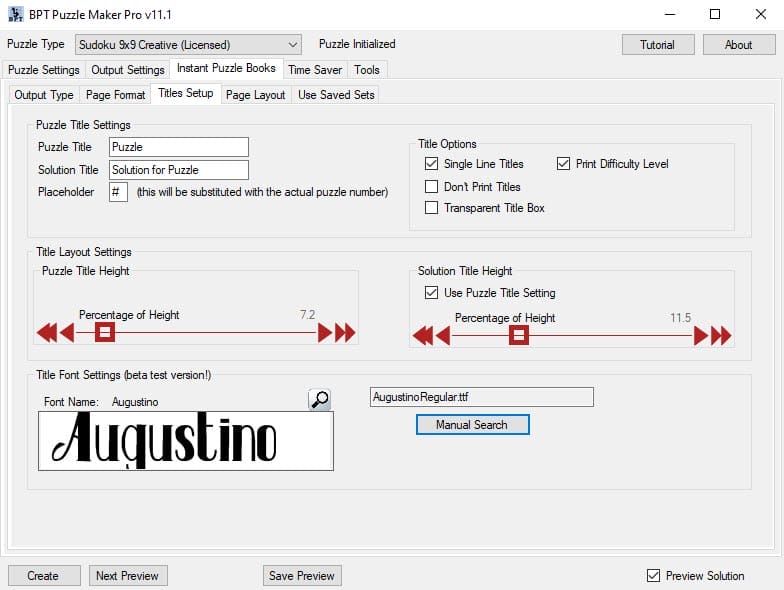784x590 pixels.
Task: Click the font search magnifier icon
Action: coord(319,399)
